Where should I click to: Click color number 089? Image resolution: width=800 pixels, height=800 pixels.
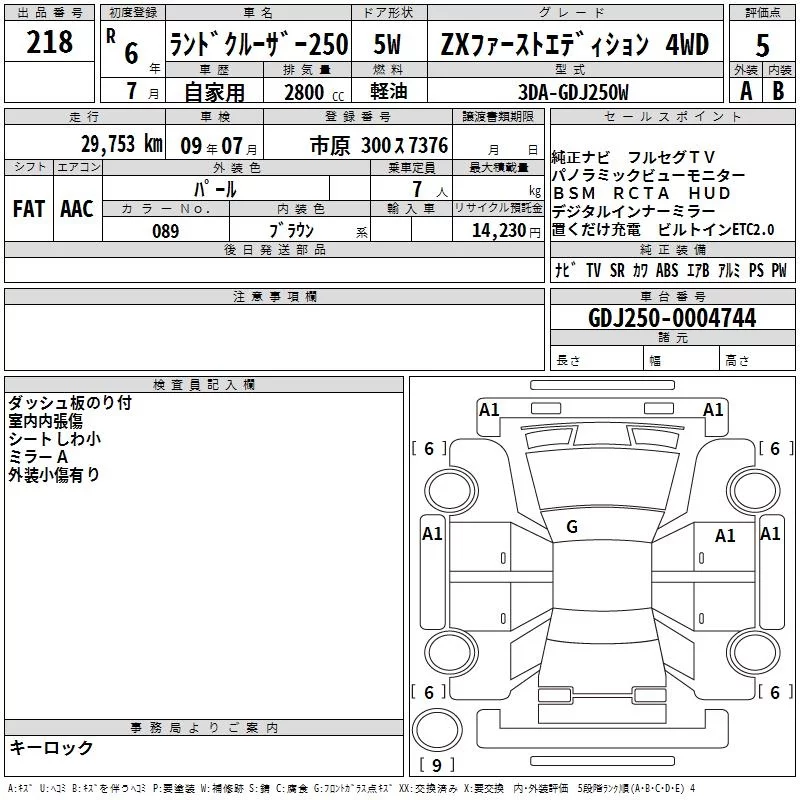point(166,231)
